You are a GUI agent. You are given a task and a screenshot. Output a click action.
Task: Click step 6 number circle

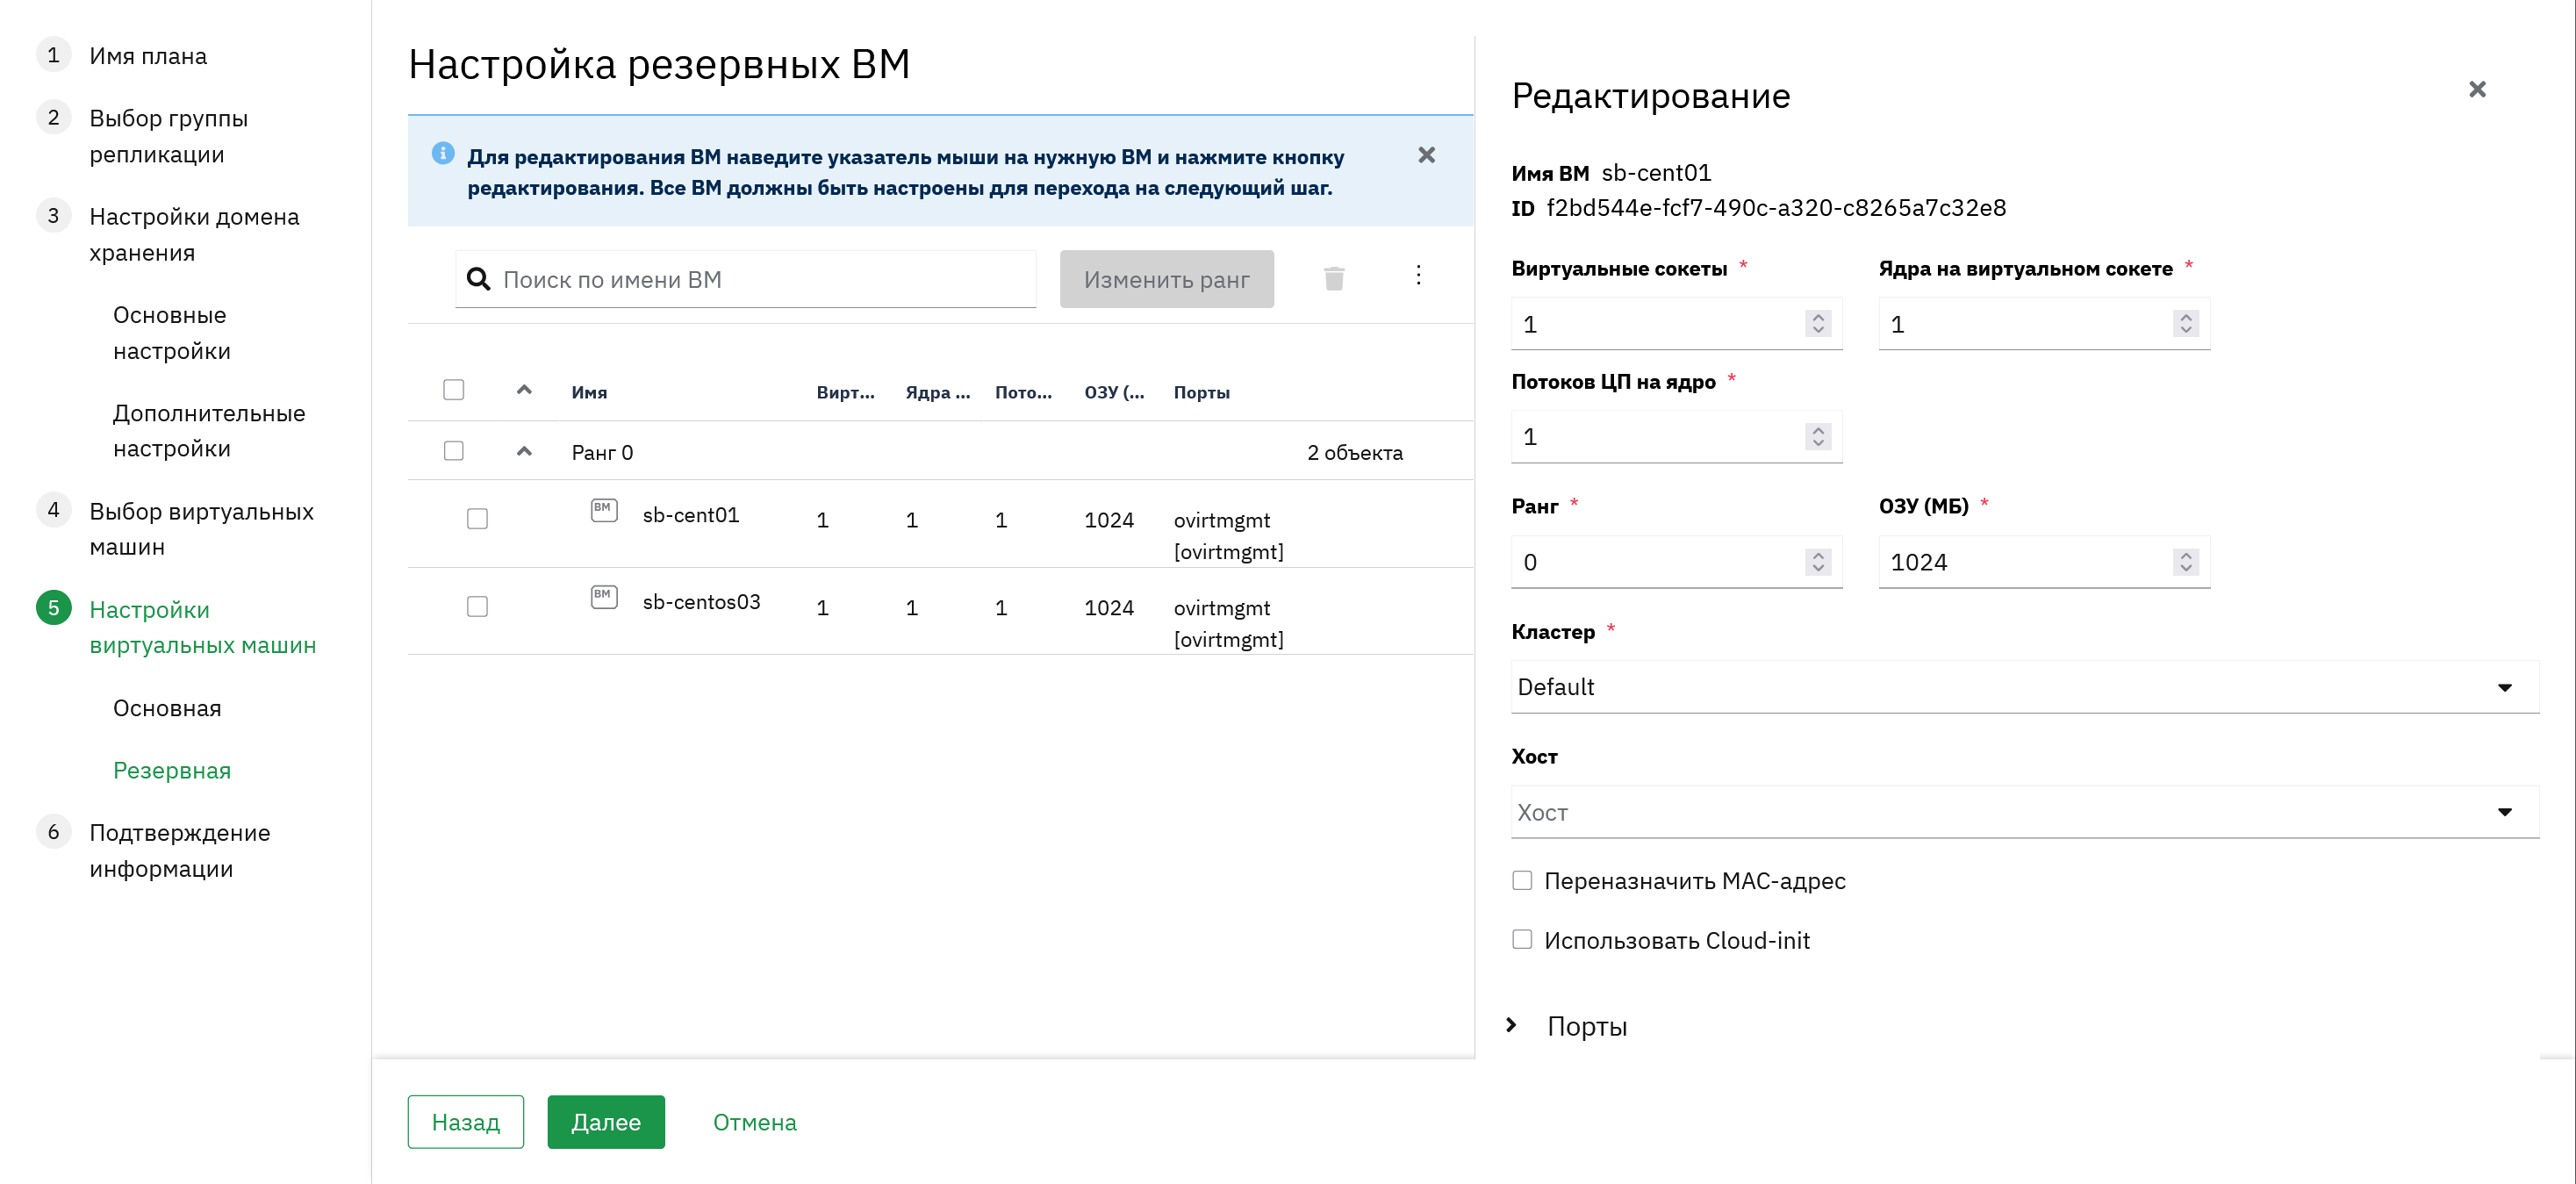click(x=53, y=832)
